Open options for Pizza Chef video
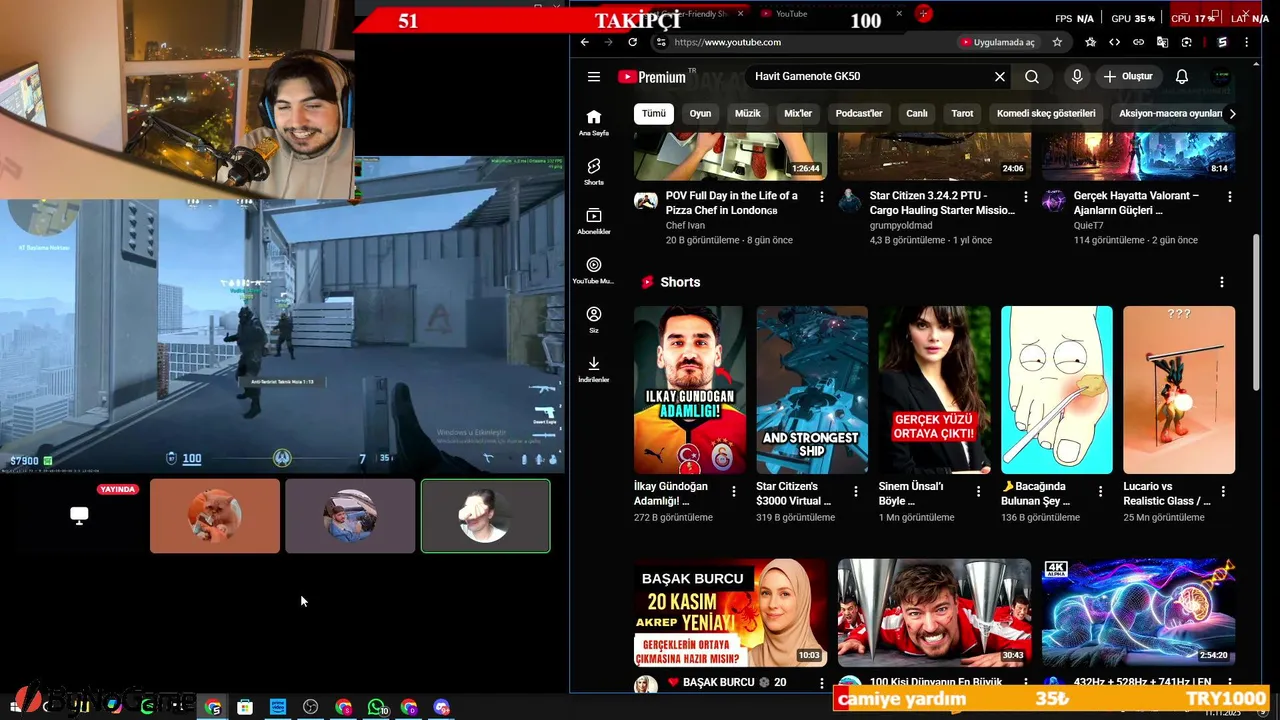This screenshot has width=1280, height=720. (x=822, y=197)
